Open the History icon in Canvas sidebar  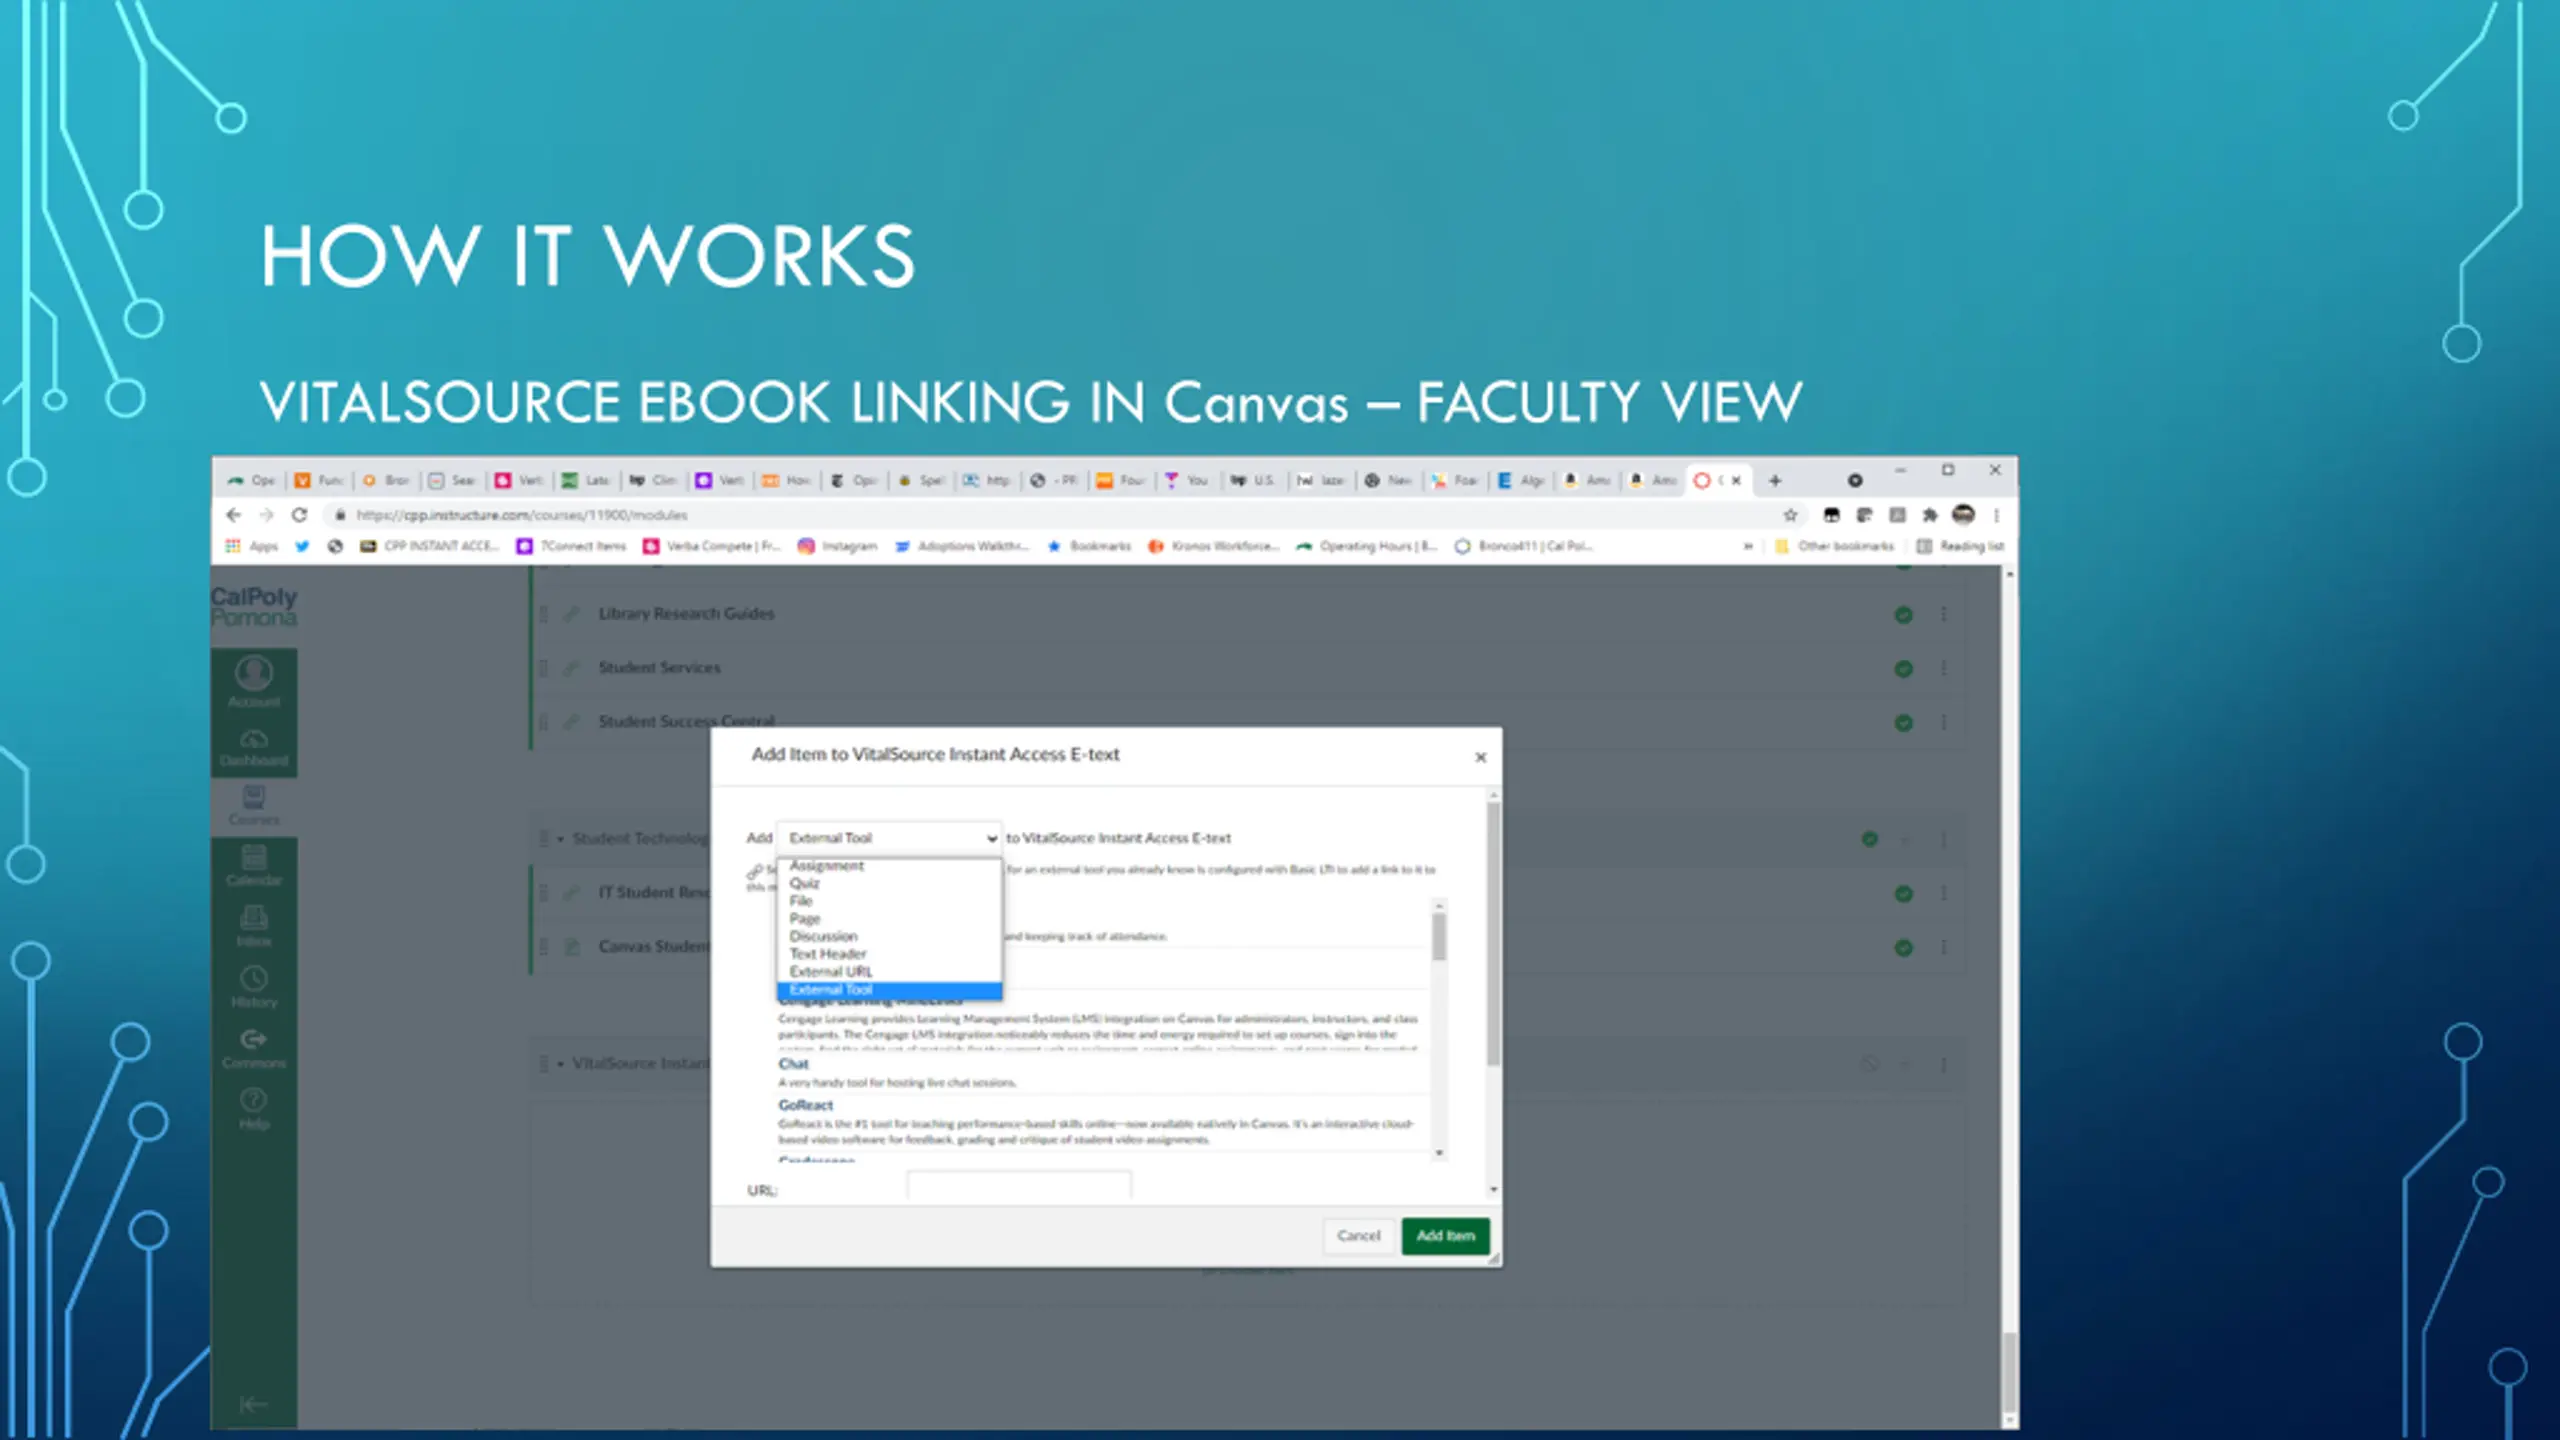tap(254, 986)
